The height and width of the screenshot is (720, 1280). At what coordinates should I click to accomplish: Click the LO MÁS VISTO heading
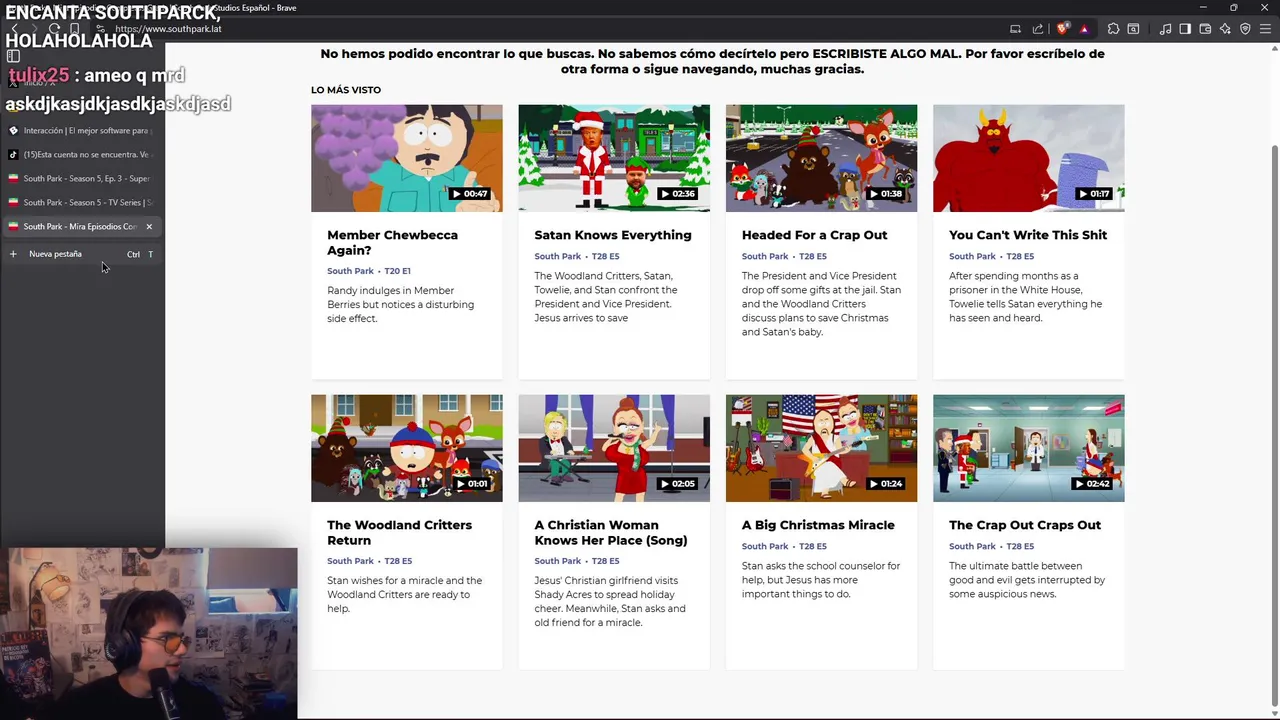coord(346,90)
